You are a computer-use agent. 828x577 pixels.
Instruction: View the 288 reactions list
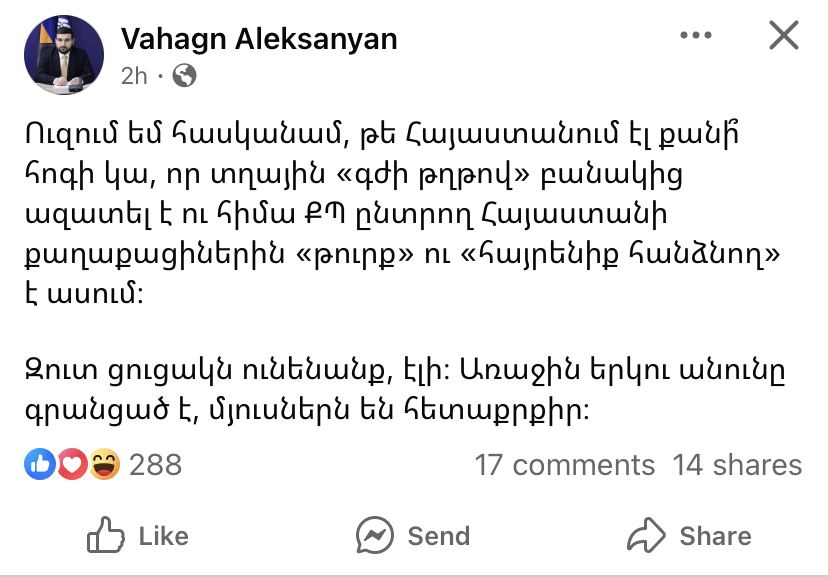[x=155, y=464]
